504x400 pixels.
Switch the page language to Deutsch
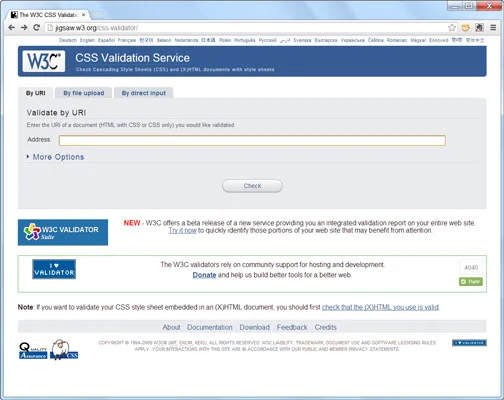click(68, 40)
